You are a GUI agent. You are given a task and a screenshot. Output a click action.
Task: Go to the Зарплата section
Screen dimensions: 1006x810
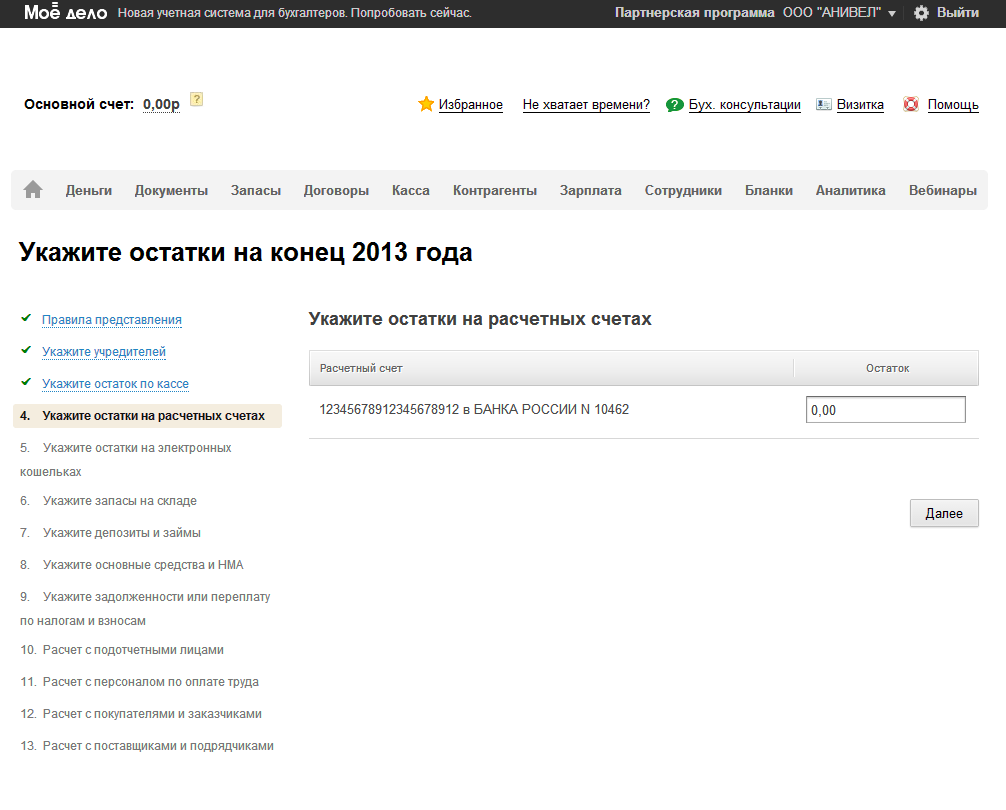pyautogui.click(x=590, y=190)
